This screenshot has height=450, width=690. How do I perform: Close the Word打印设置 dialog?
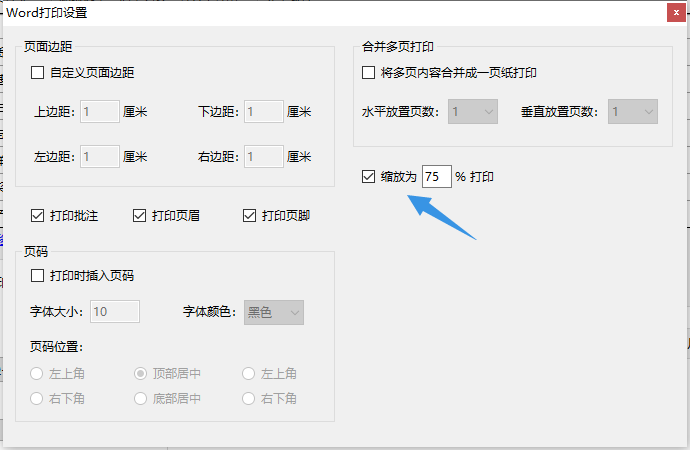(x=676, y=13)
